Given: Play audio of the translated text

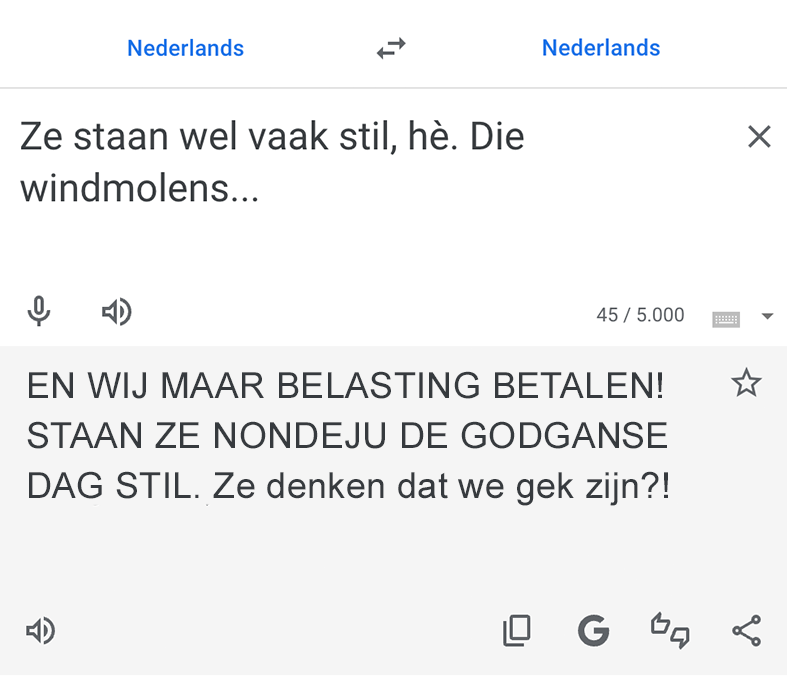Looking at the screenshot, I should click(40, 631).
